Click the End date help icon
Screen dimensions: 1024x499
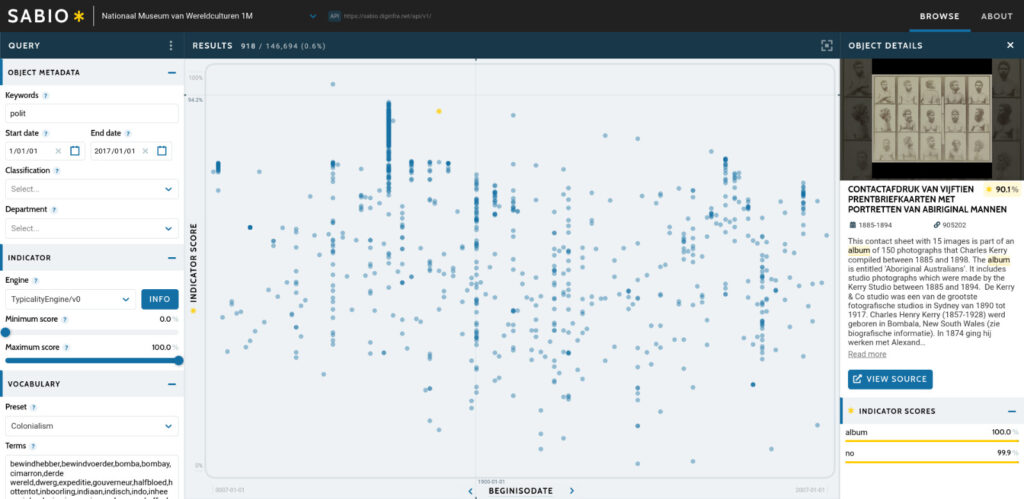pyautogui.click(x=128, y=133)
